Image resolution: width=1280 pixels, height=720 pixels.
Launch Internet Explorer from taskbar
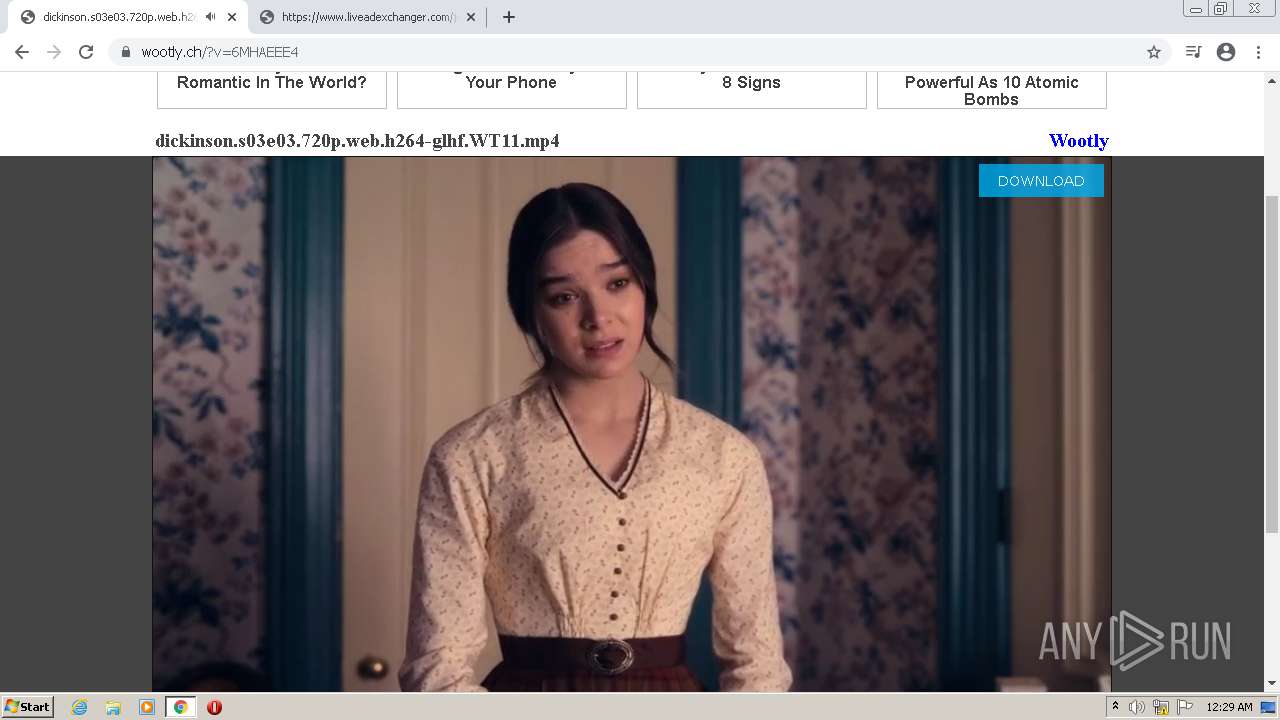[x=80, y=707]
